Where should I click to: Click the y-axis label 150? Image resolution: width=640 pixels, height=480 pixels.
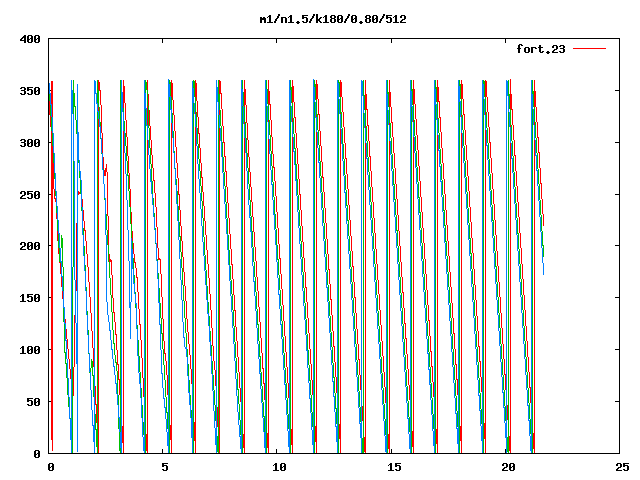[30, 298]
